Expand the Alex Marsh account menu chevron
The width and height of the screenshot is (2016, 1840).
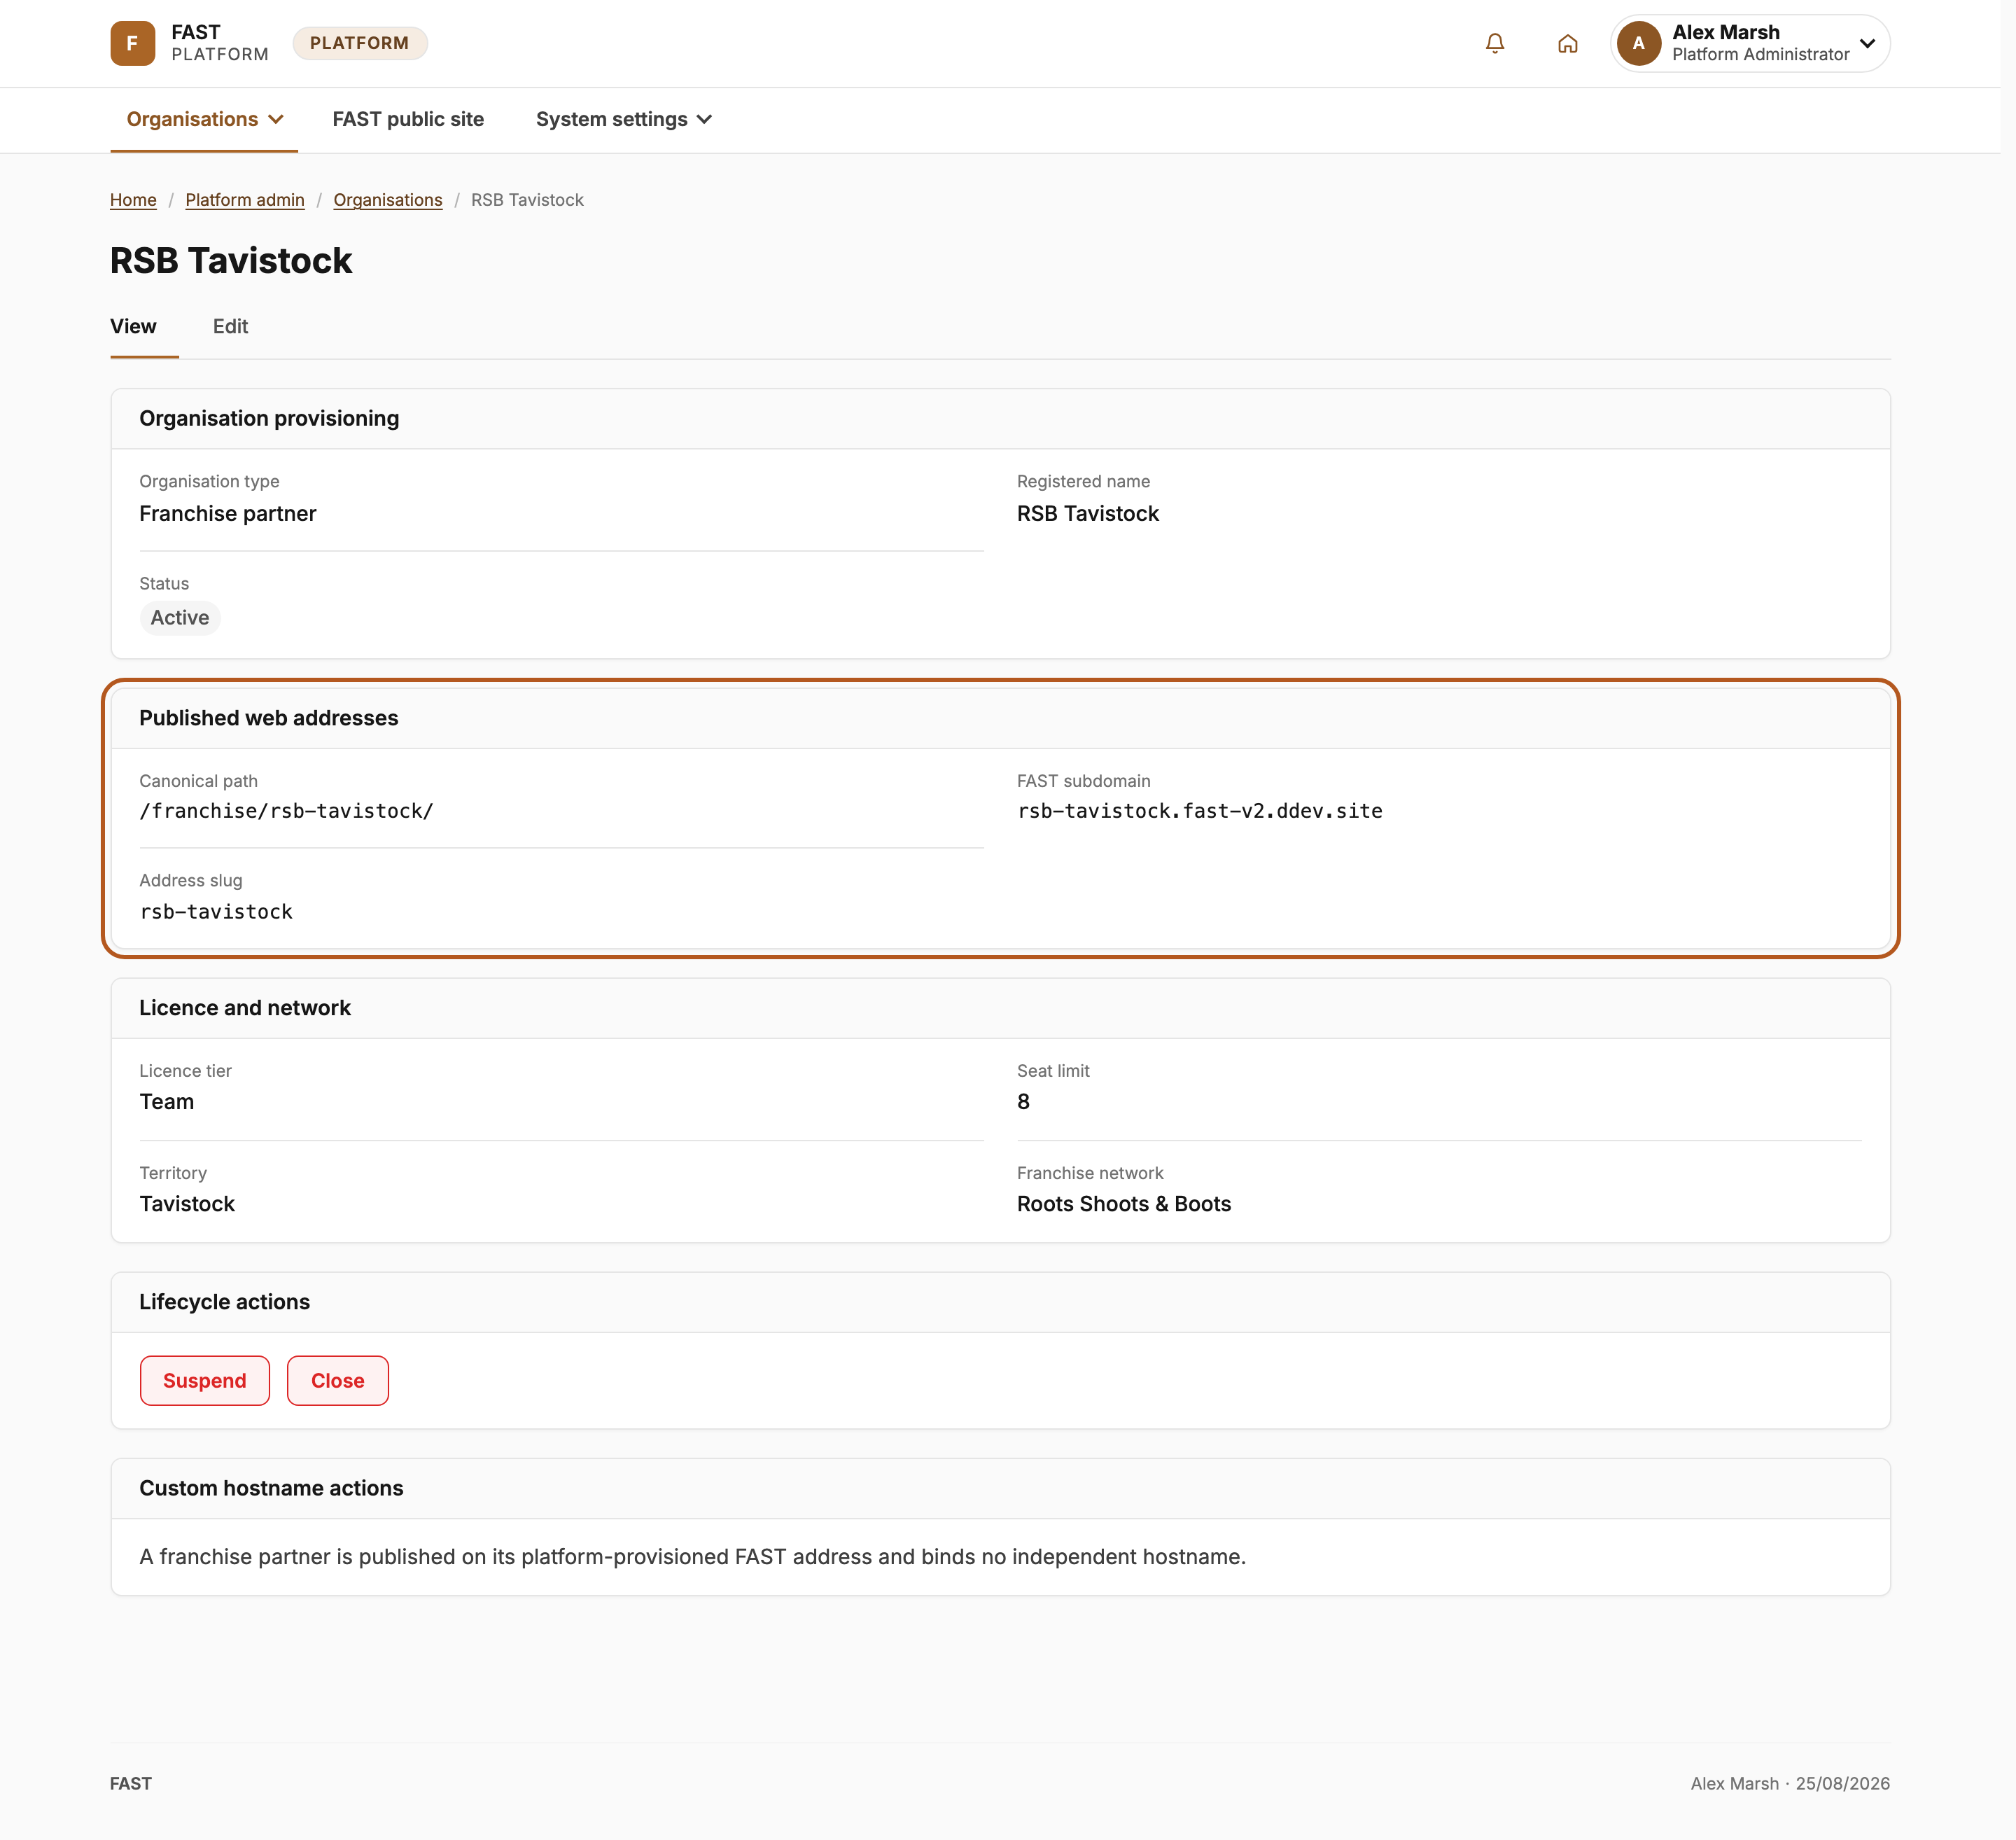1866,43
